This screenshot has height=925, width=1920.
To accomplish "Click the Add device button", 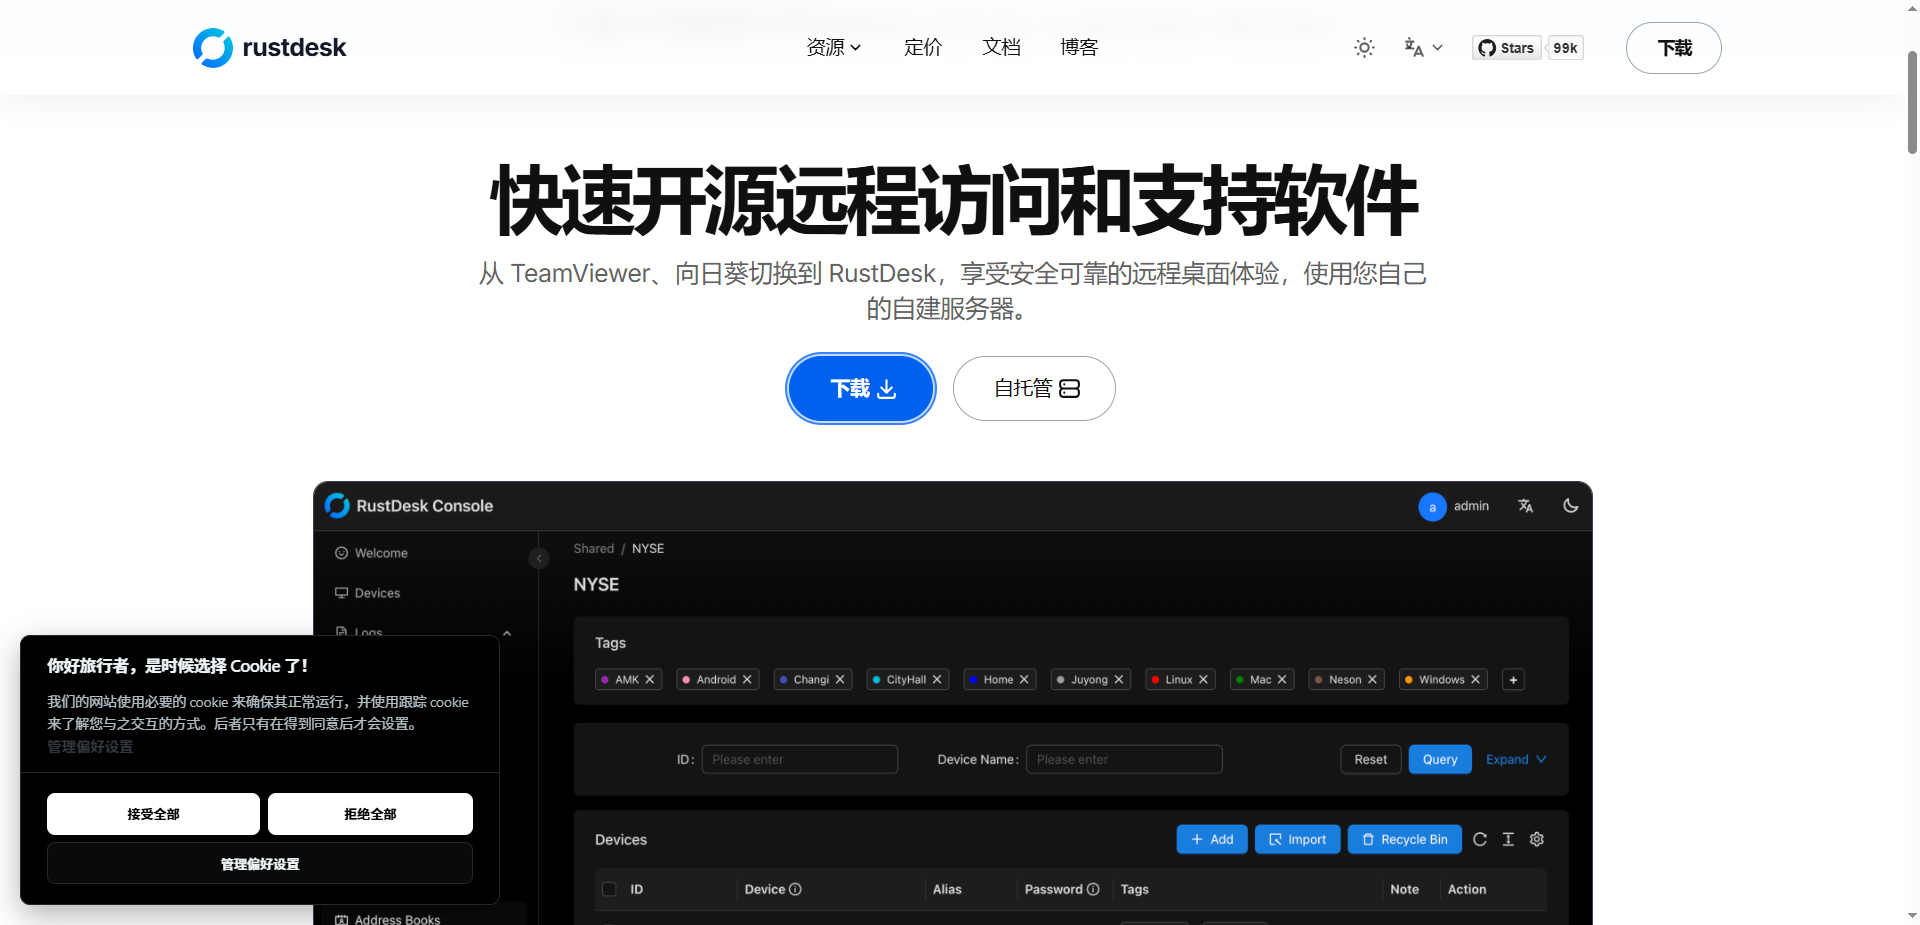I will 1212,839.
